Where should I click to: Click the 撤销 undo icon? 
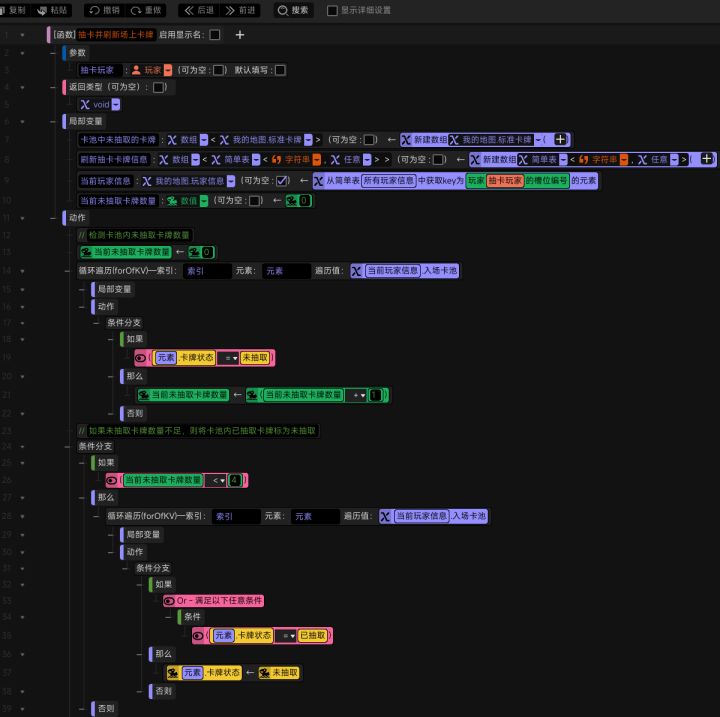[95, 10]
